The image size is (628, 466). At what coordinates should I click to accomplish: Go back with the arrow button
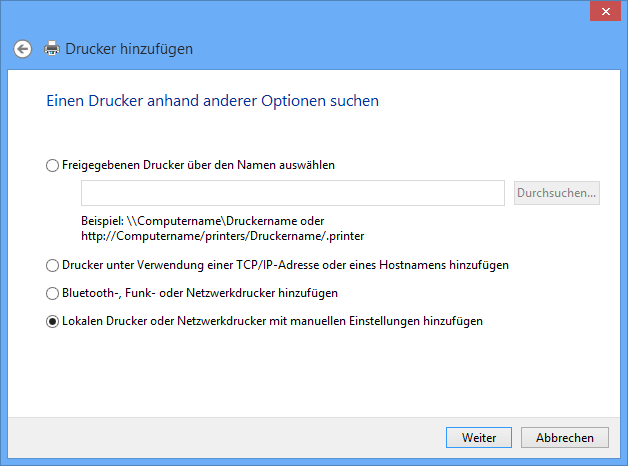click(22, 49)
